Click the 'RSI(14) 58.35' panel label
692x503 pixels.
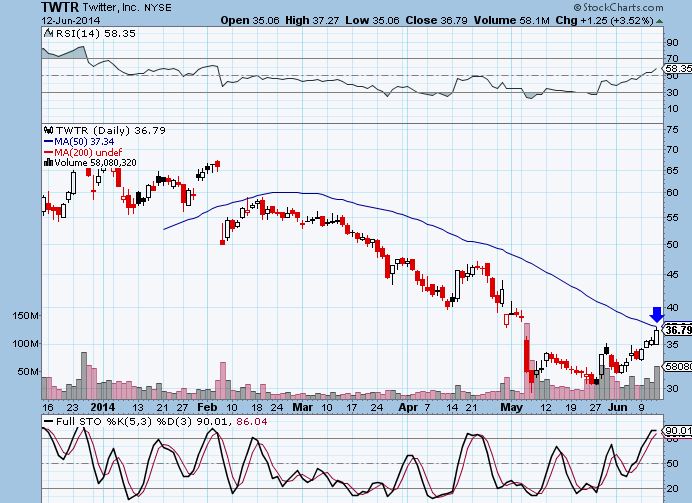pyautogui.click(x=96, y=34)
